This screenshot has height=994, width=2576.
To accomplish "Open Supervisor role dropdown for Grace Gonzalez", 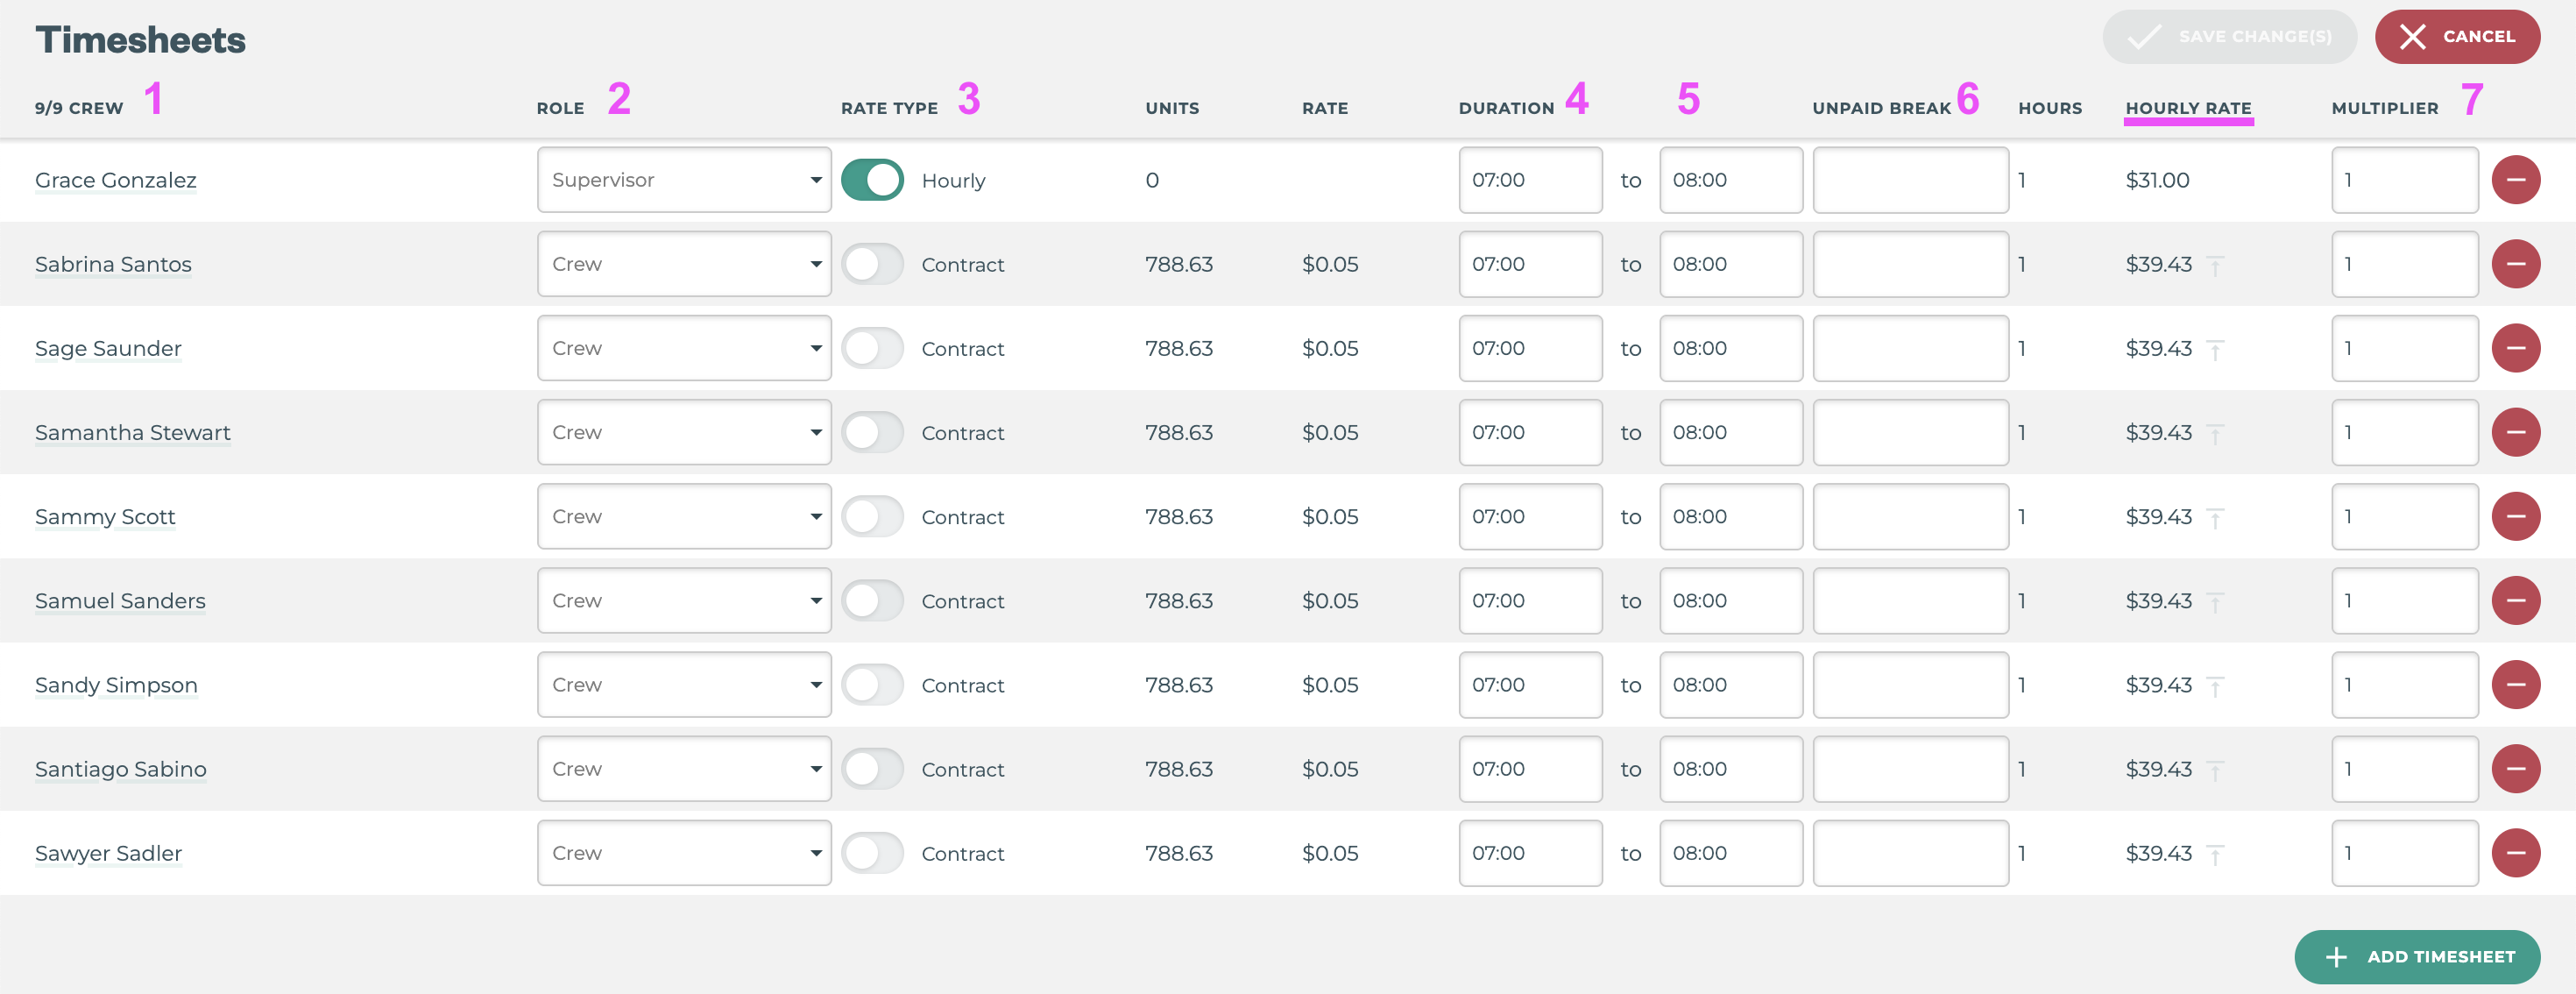I will coord(684,180).
